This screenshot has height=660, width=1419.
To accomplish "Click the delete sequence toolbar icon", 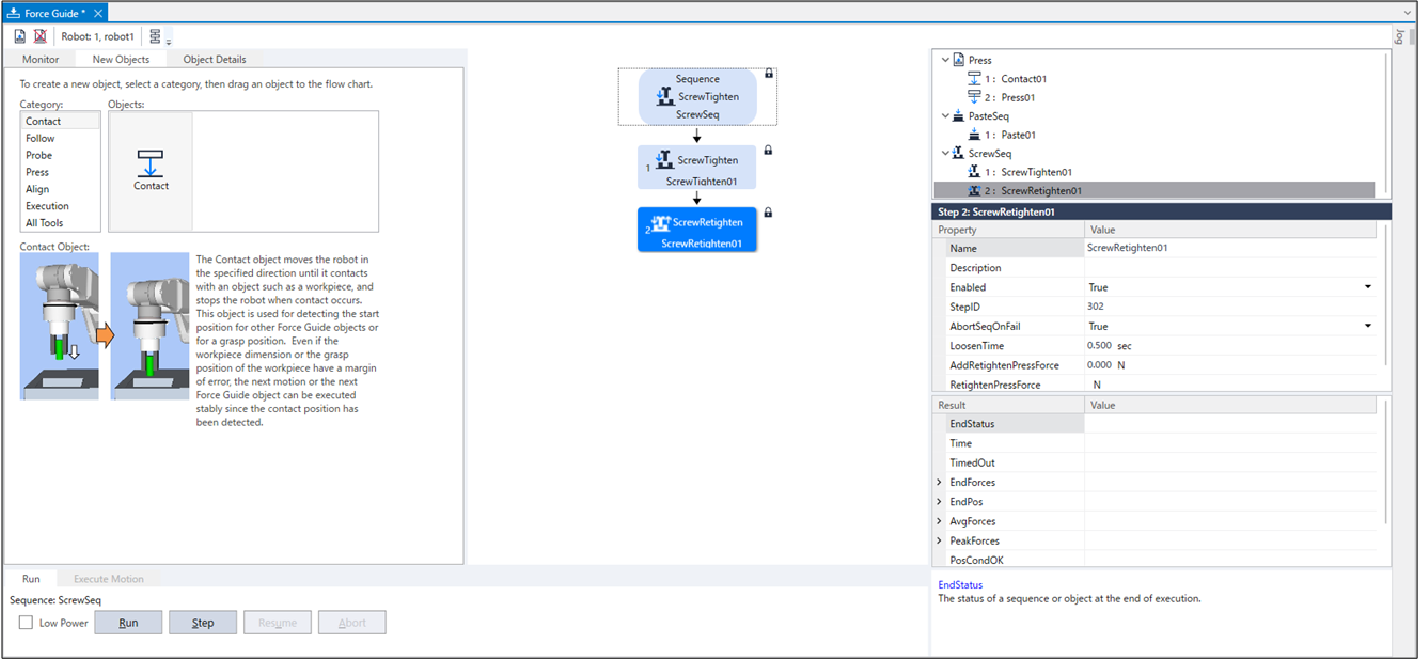I will coord(40,36).
